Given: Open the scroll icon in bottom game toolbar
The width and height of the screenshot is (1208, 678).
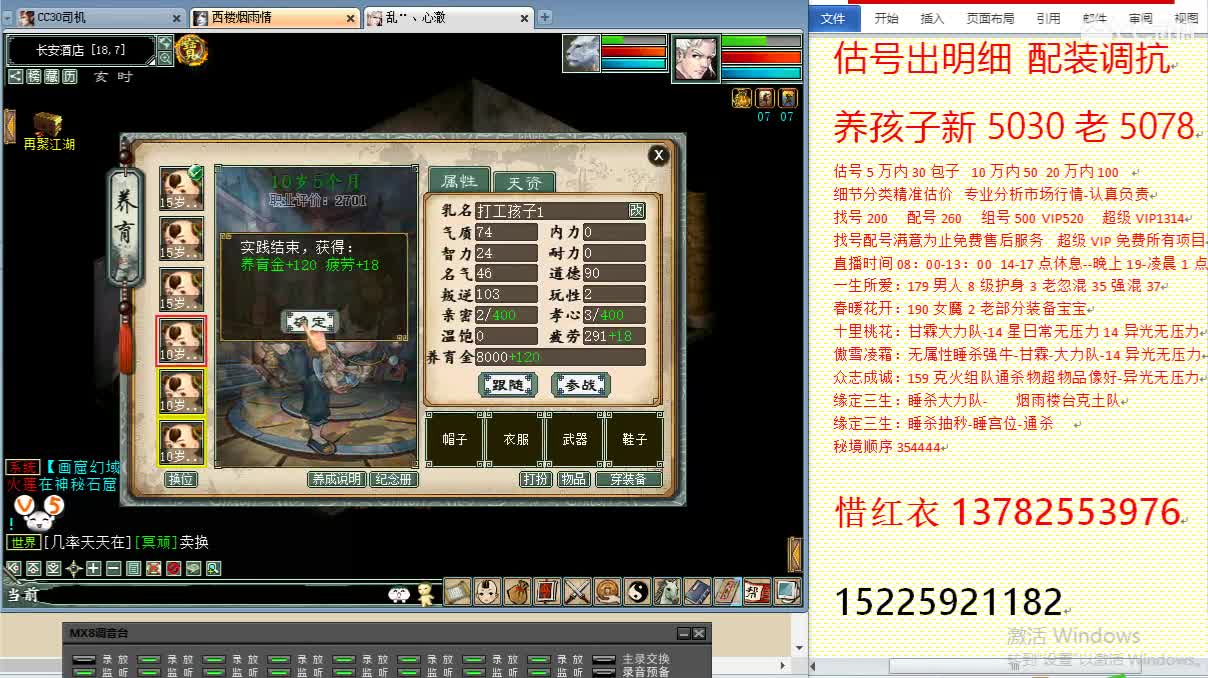Looking at the screenshot, I should pyautogui.click(x=457, y=592).
